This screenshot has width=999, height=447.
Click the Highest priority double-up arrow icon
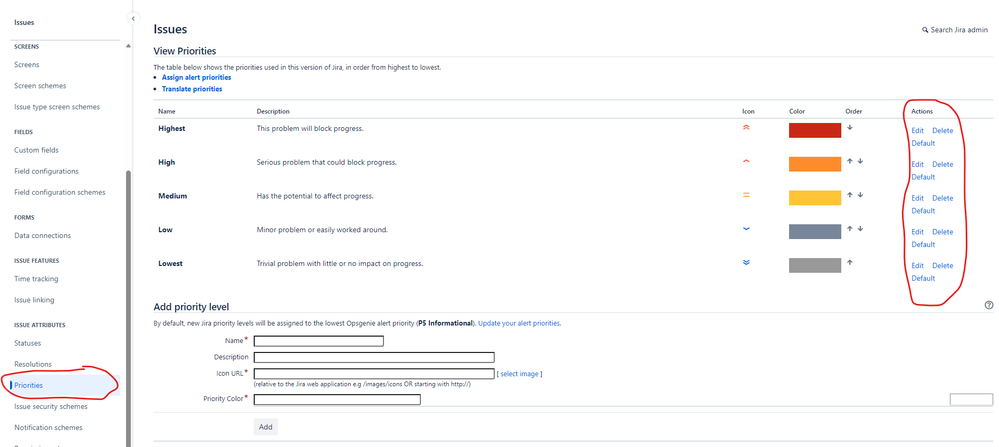click(746, 127)
